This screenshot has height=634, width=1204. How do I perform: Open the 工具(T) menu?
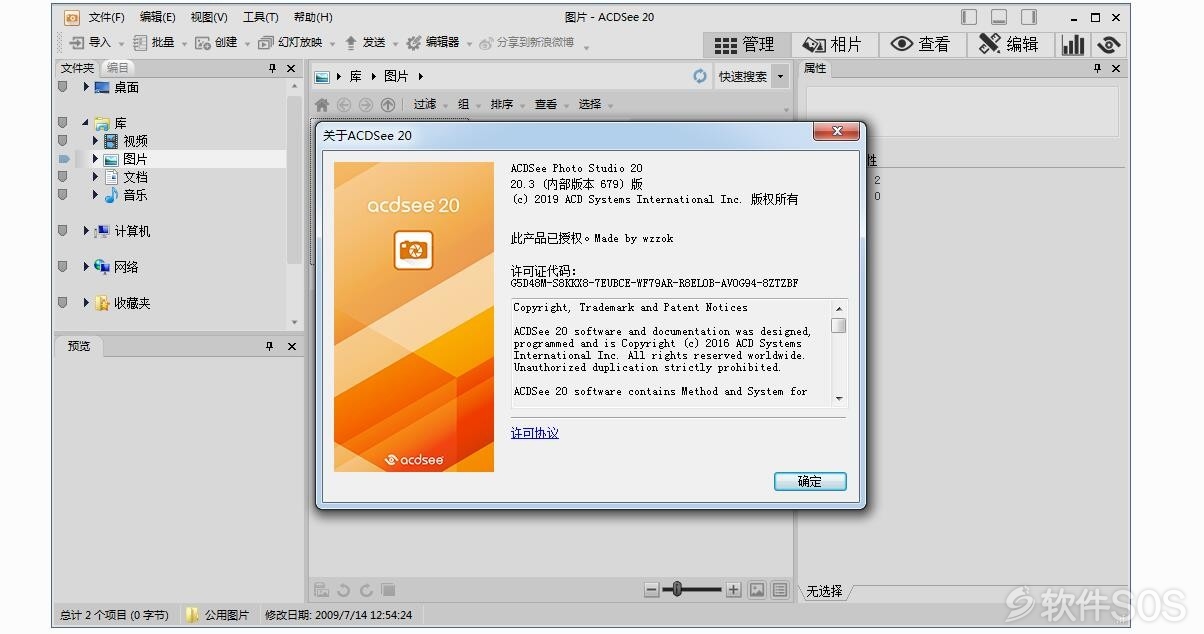[261, 17]
